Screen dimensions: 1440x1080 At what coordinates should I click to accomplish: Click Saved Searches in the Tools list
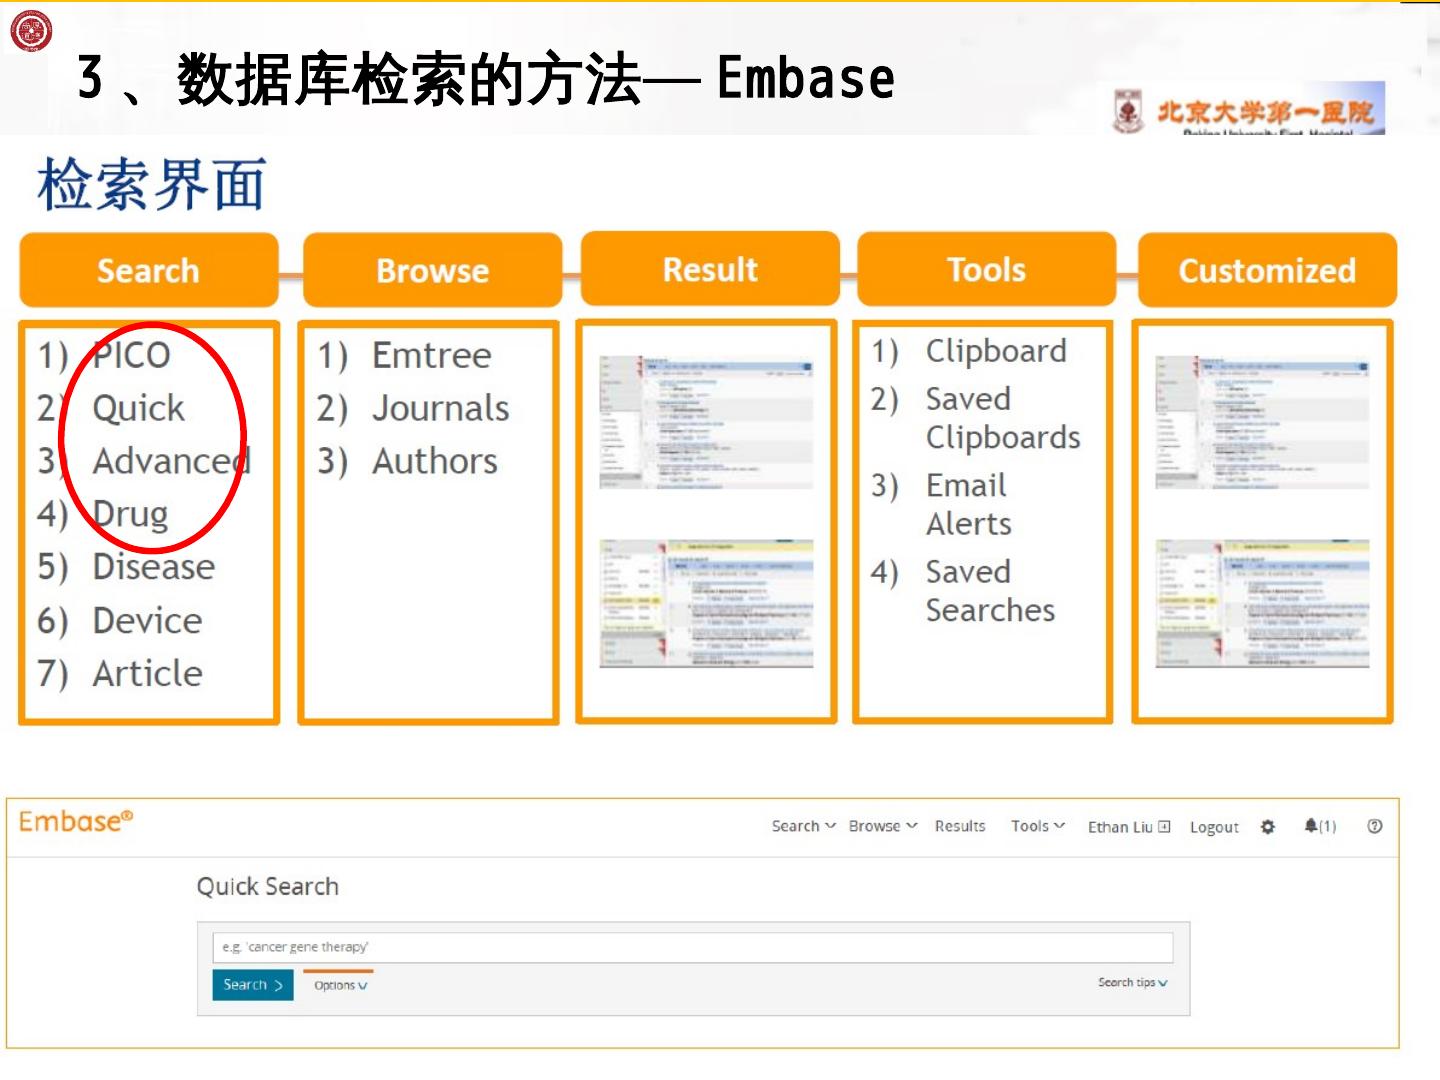tap(990, 590)
